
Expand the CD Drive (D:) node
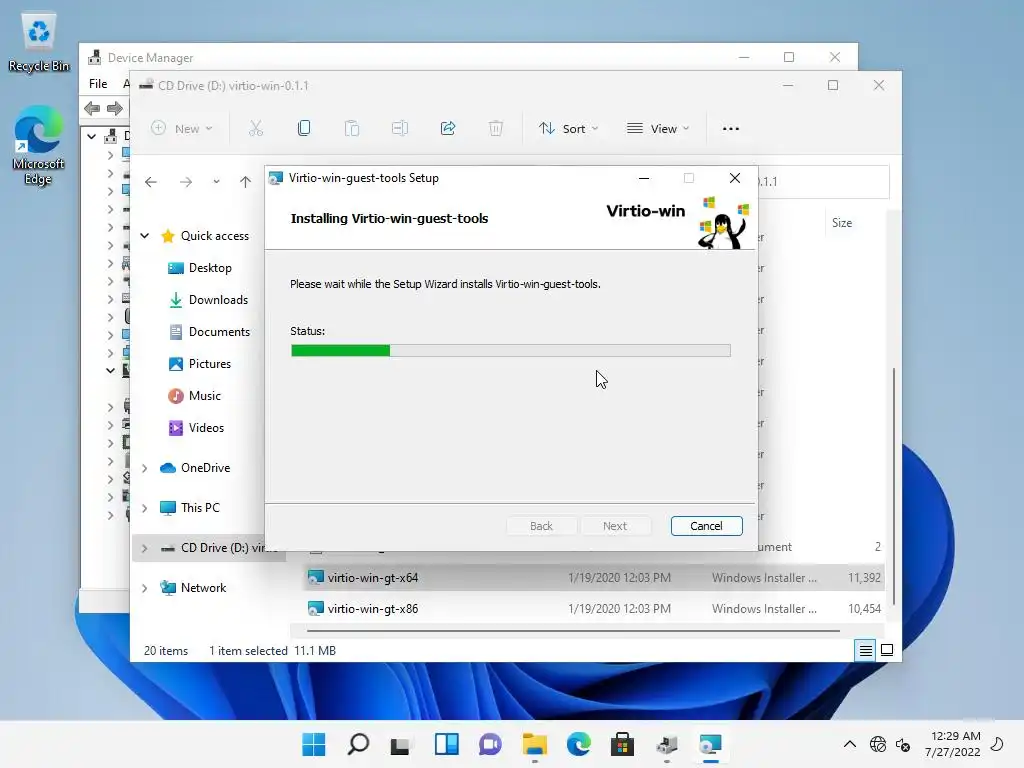click(x=145, y=548)
